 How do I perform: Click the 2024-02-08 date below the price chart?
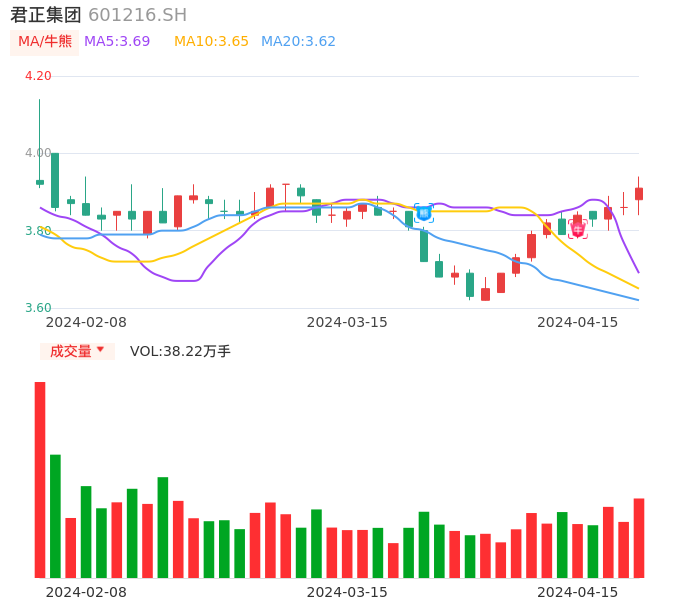86,322
